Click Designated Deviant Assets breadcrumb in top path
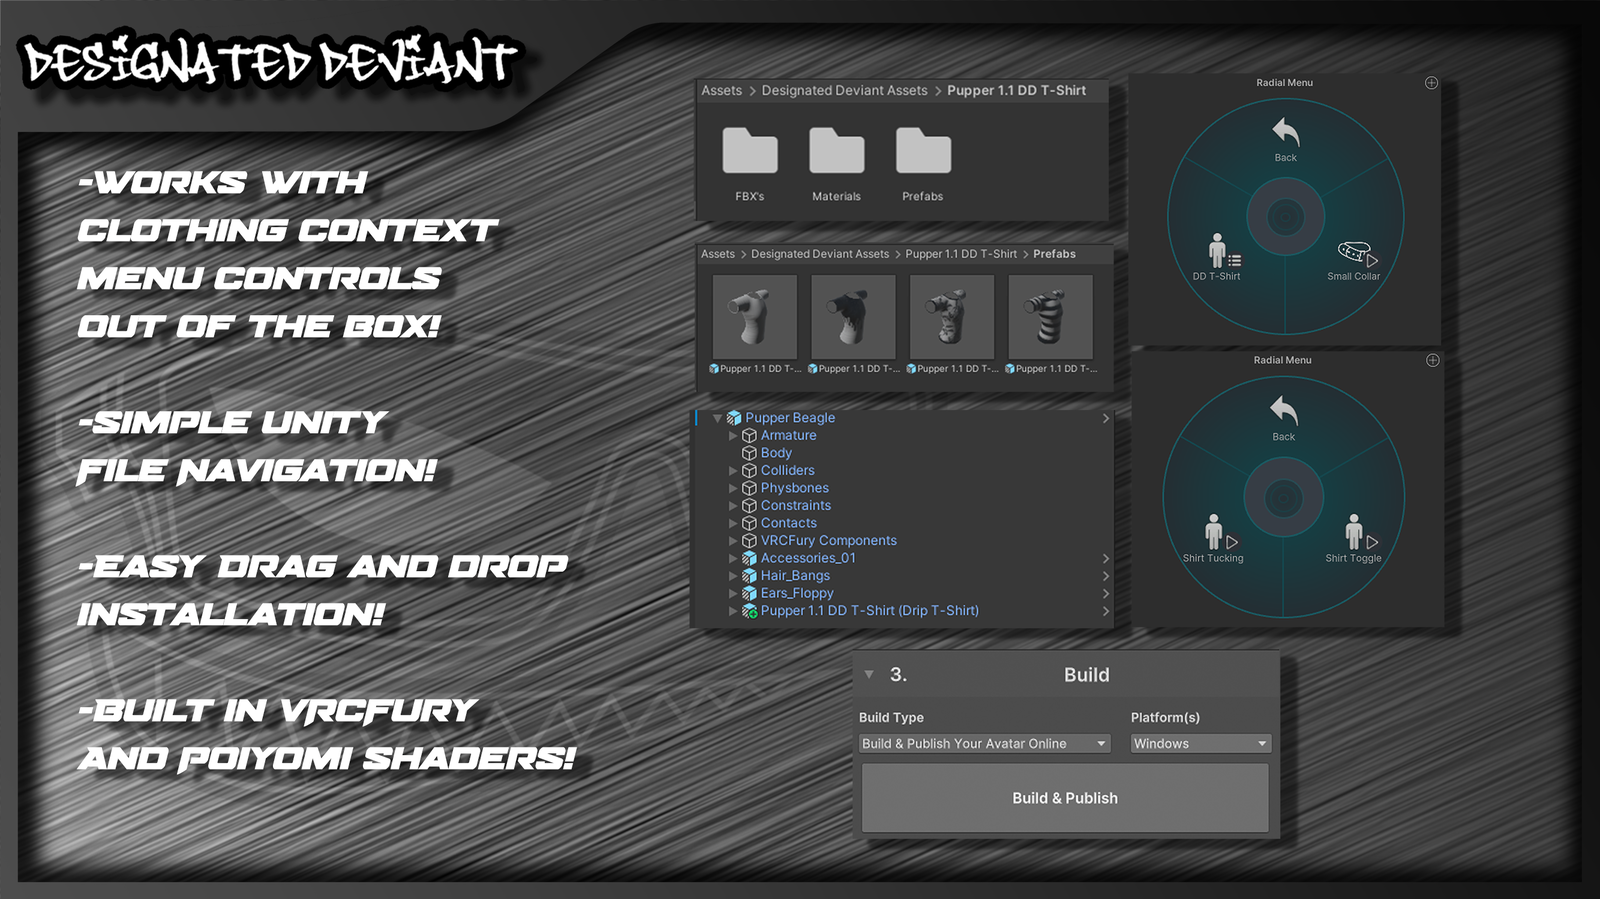Image resolution: width=1600 pixels, height=899 pixels. coord(844,91)
